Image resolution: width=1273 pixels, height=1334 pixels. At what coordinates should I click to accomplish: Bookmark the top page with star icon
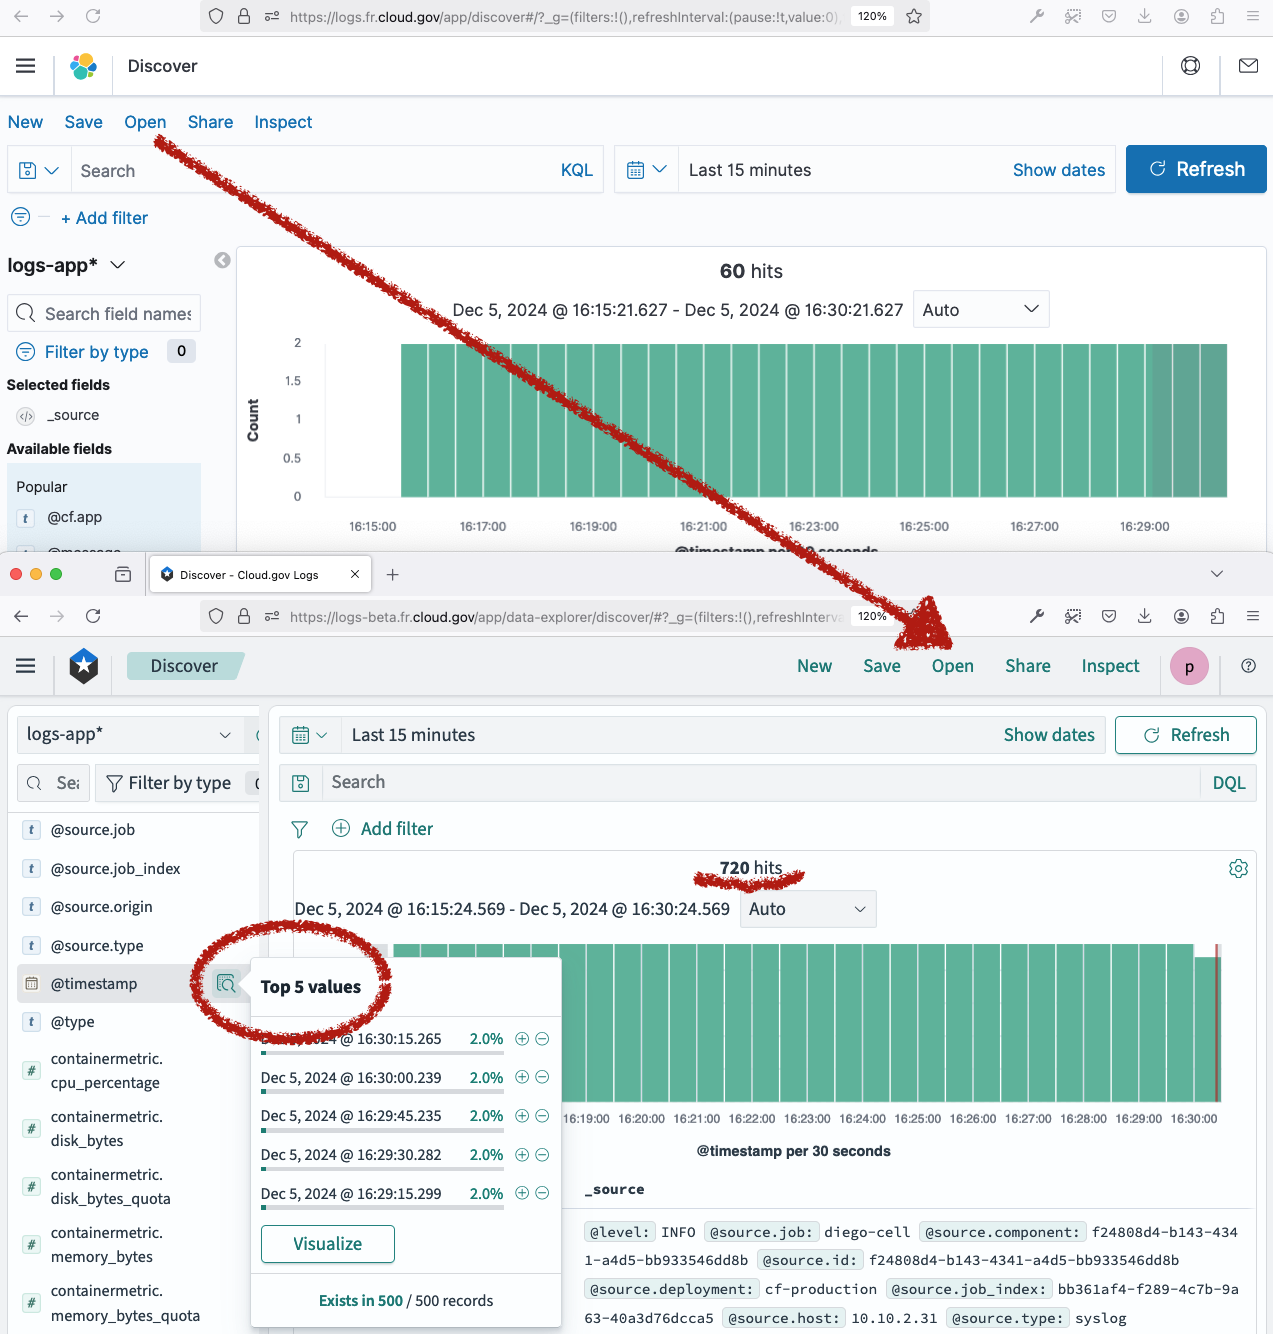click(x=914, y=16)
